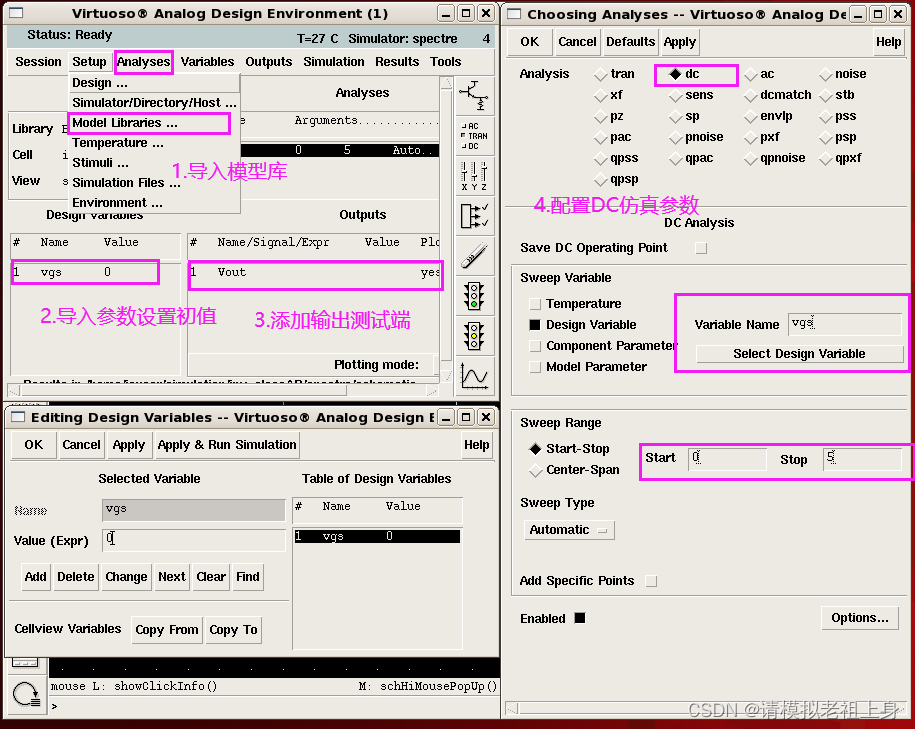This screenshot has height=729, width=915.
Task: Open the Analyses menu
Action: pyautogui.click(x=143, y=62)
